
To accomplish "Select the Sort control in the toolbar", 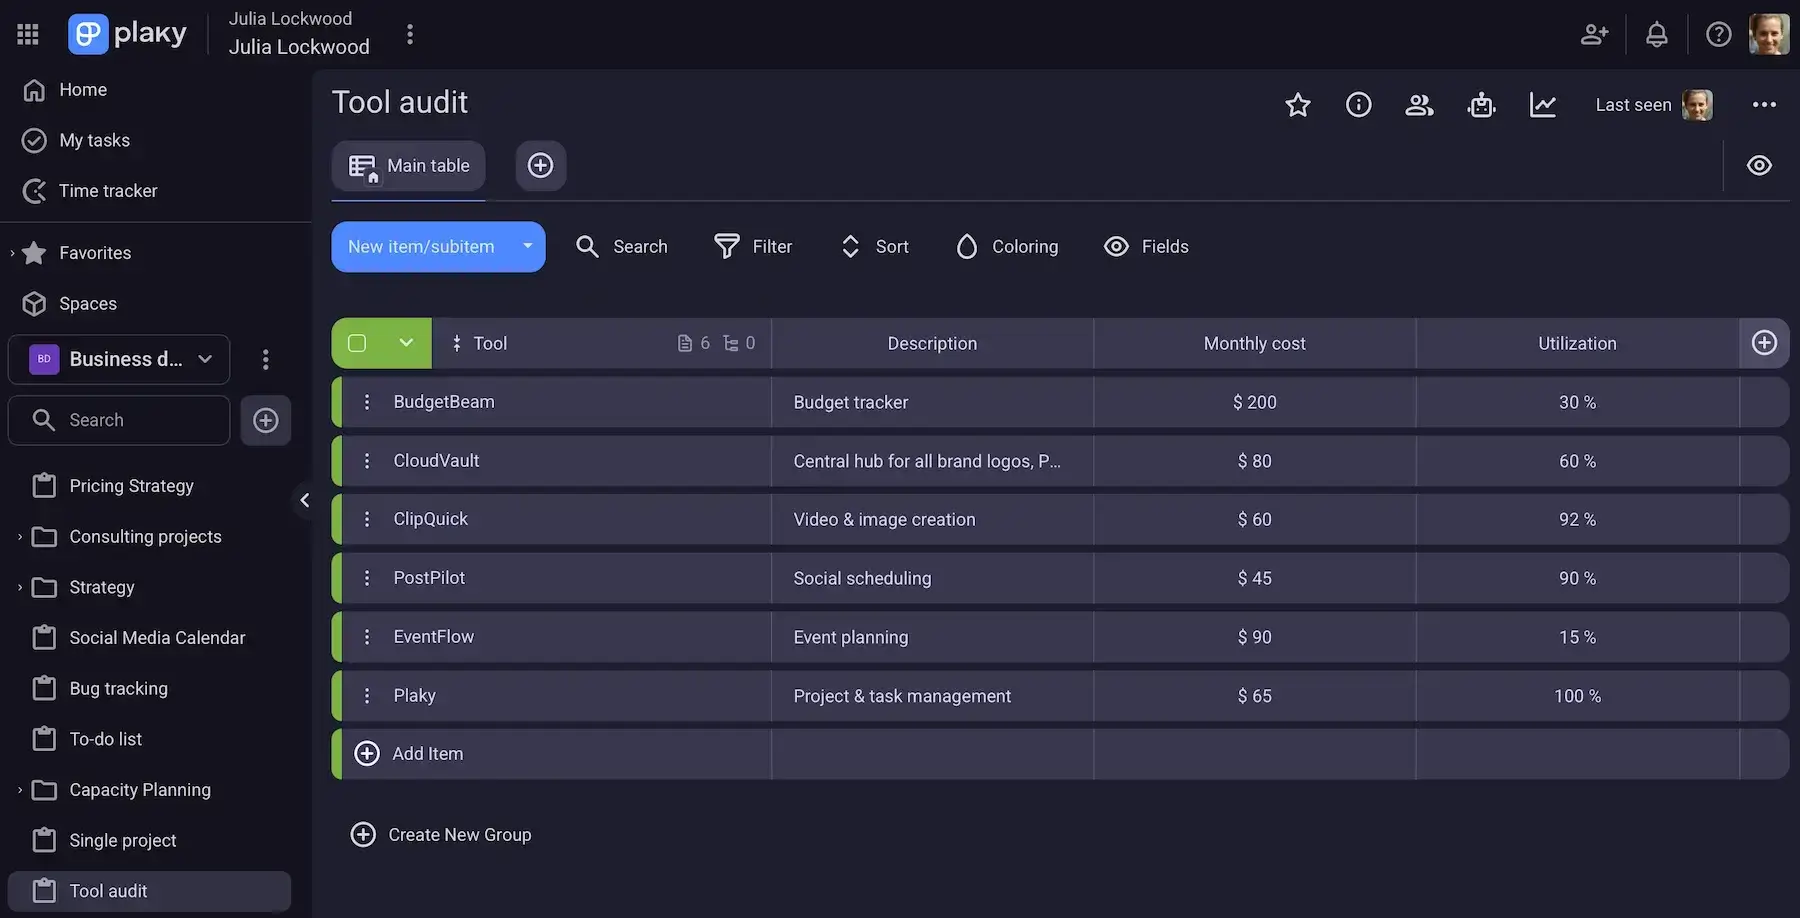I will point(873,246).
